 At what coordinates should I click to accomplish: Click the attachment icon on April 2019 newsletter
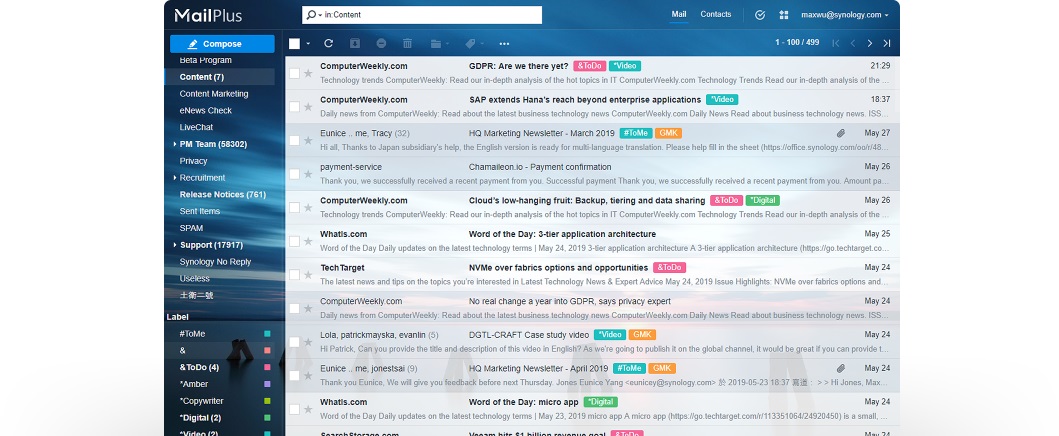(x=841, y=369)
